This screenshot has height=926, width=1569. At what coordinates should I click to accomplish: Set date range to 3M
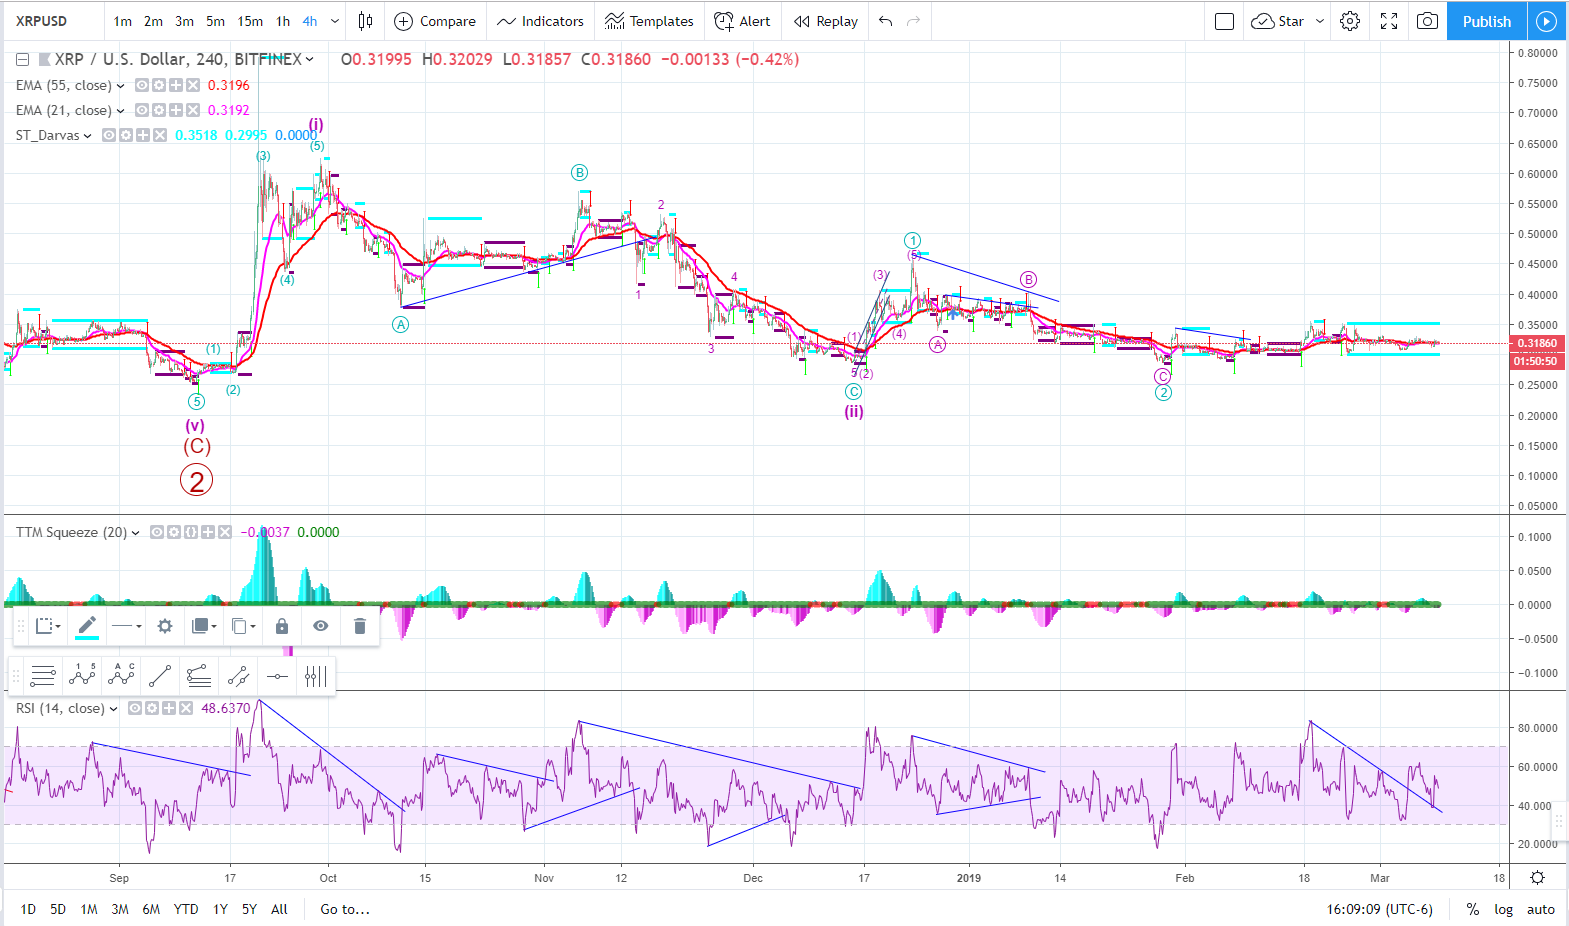pyautogui.click(x=120, y=909)
